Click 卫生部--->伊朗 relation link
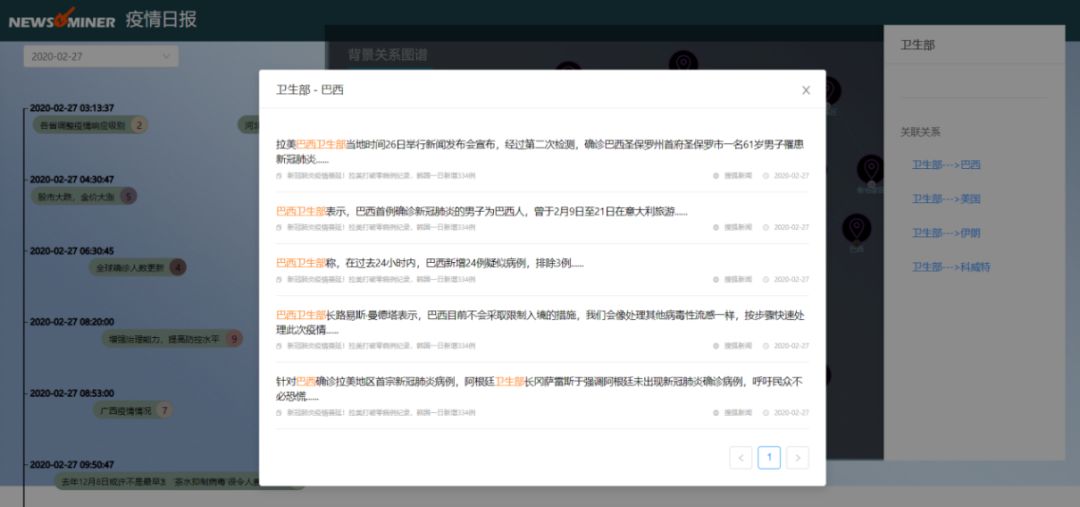Viewport: 1080px width, 507px height. (946, 233)
